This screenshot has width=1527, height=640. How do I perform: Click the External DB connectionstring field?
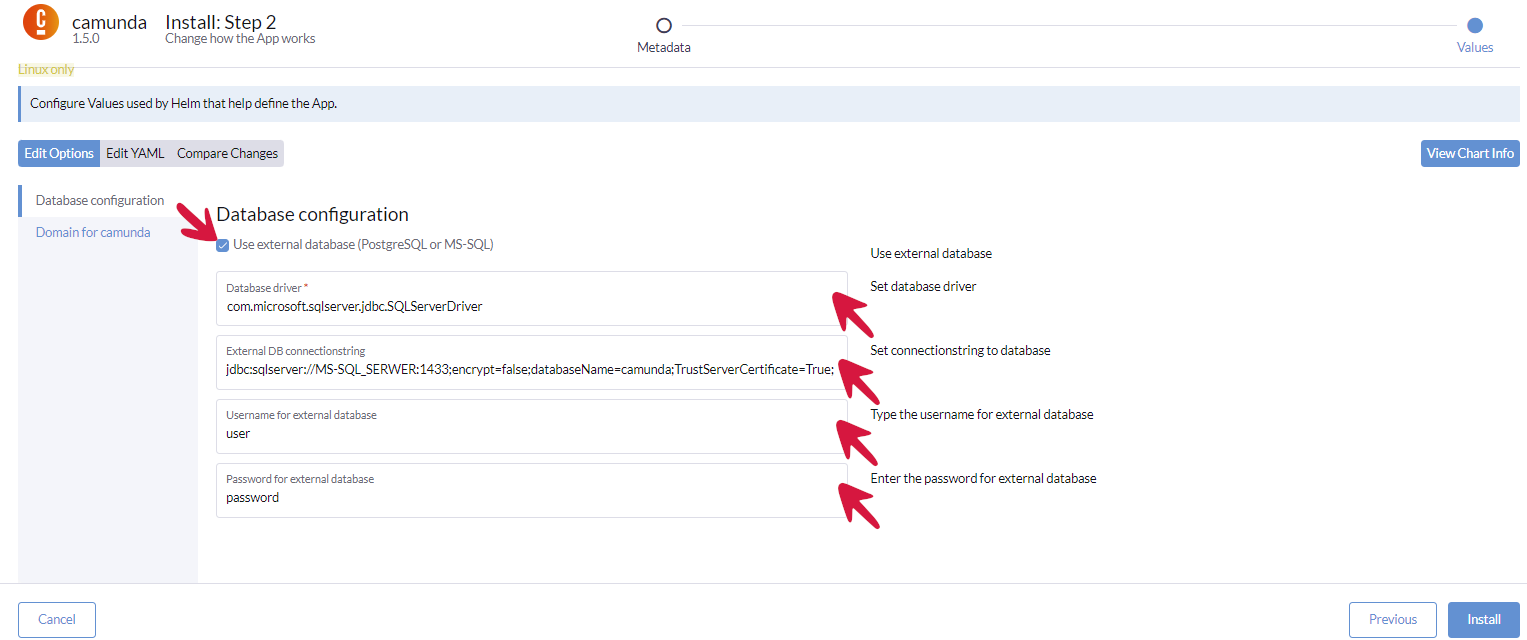(530, 370)
